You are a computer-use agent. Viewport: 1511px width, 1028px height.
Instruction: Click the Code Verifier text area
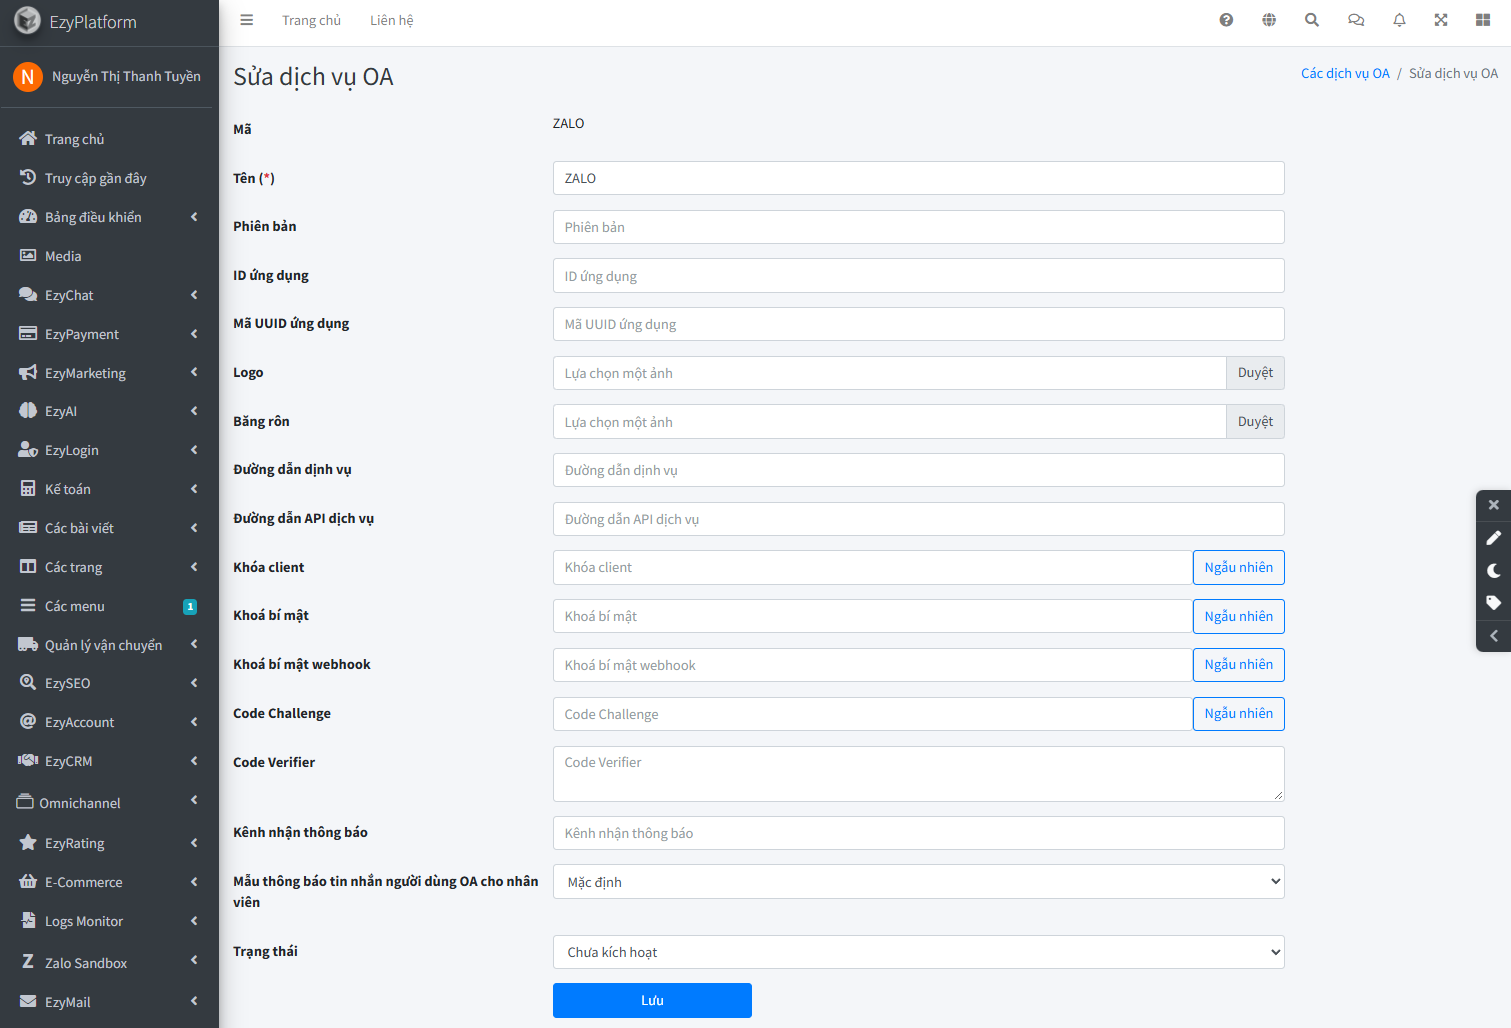(918, 774)
